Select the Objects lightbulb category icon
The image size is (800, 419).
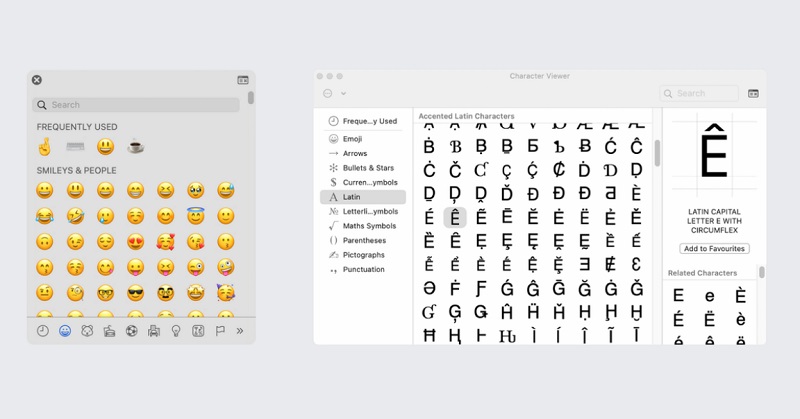(x=175, y=331)
